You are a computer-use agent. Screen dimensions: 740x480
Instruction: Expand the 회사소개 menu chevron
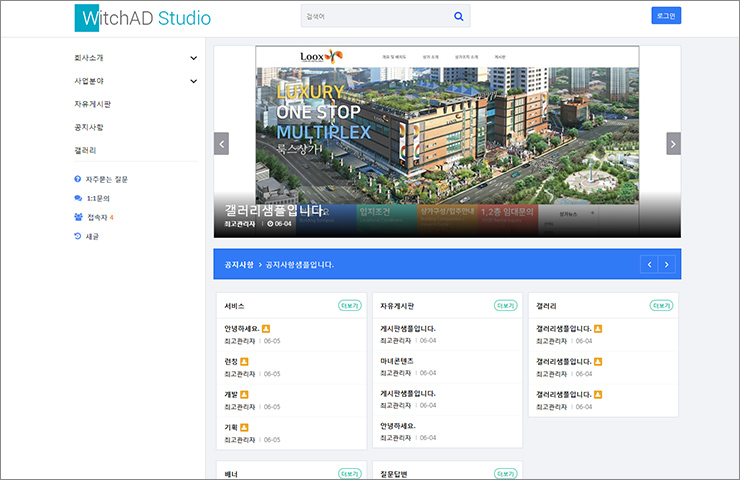pos(193,58)
